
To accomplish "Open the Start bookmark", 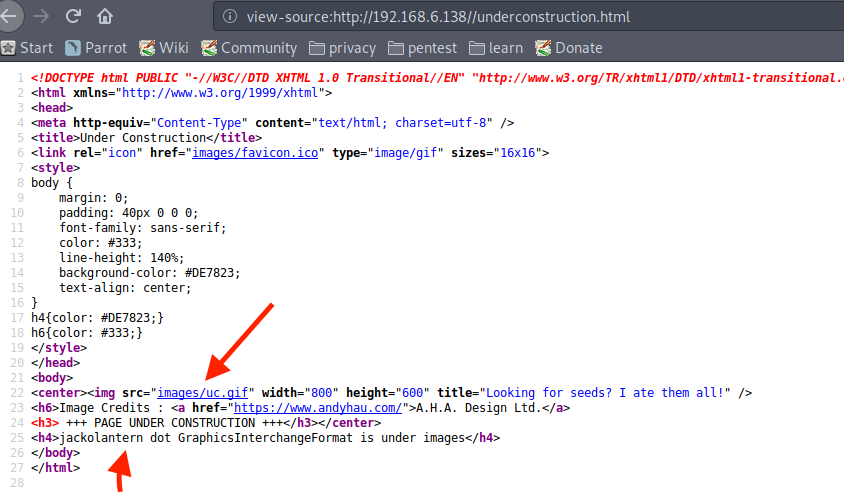I will [x=27, y=48].
